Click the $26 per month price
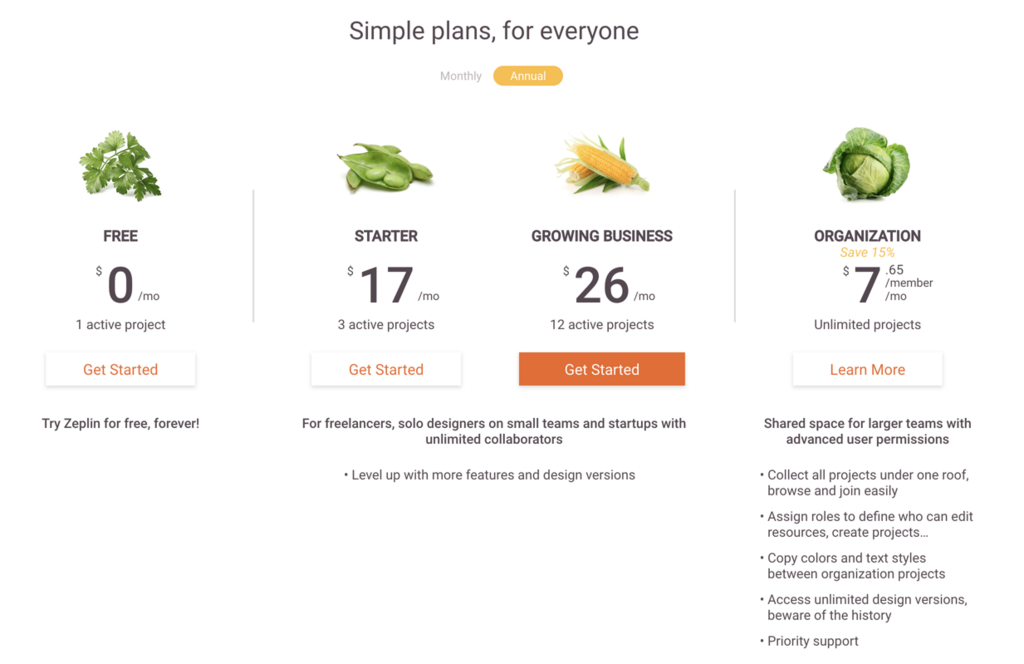 (609, 286)
